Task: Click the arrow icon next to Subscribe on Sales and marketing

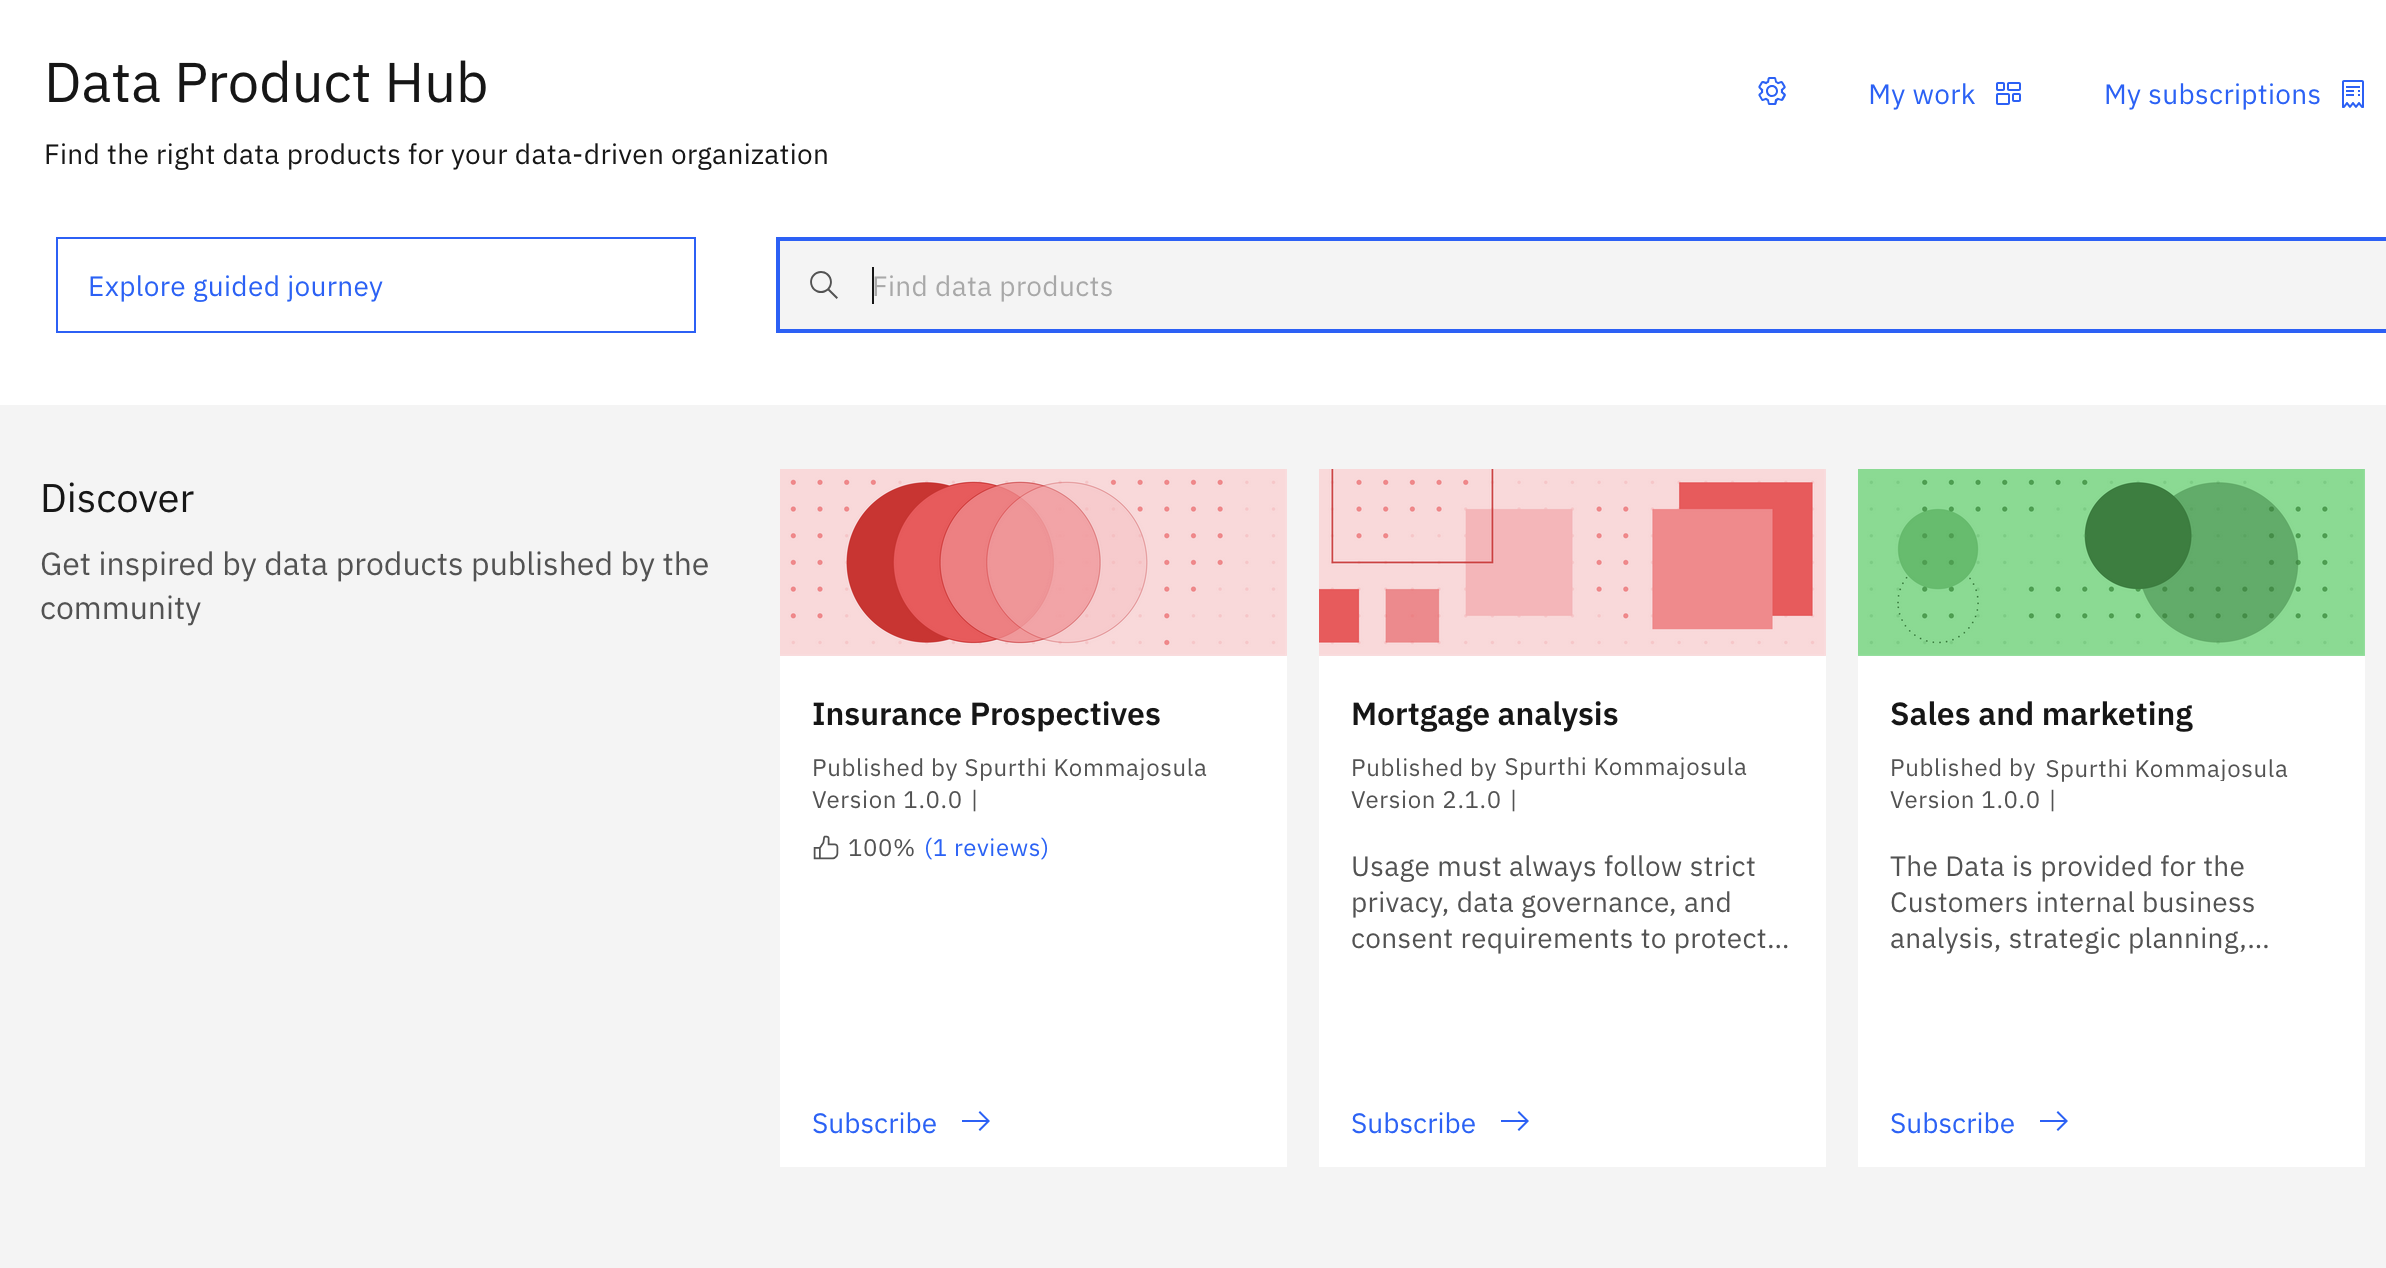Action: (2054, 1122)
